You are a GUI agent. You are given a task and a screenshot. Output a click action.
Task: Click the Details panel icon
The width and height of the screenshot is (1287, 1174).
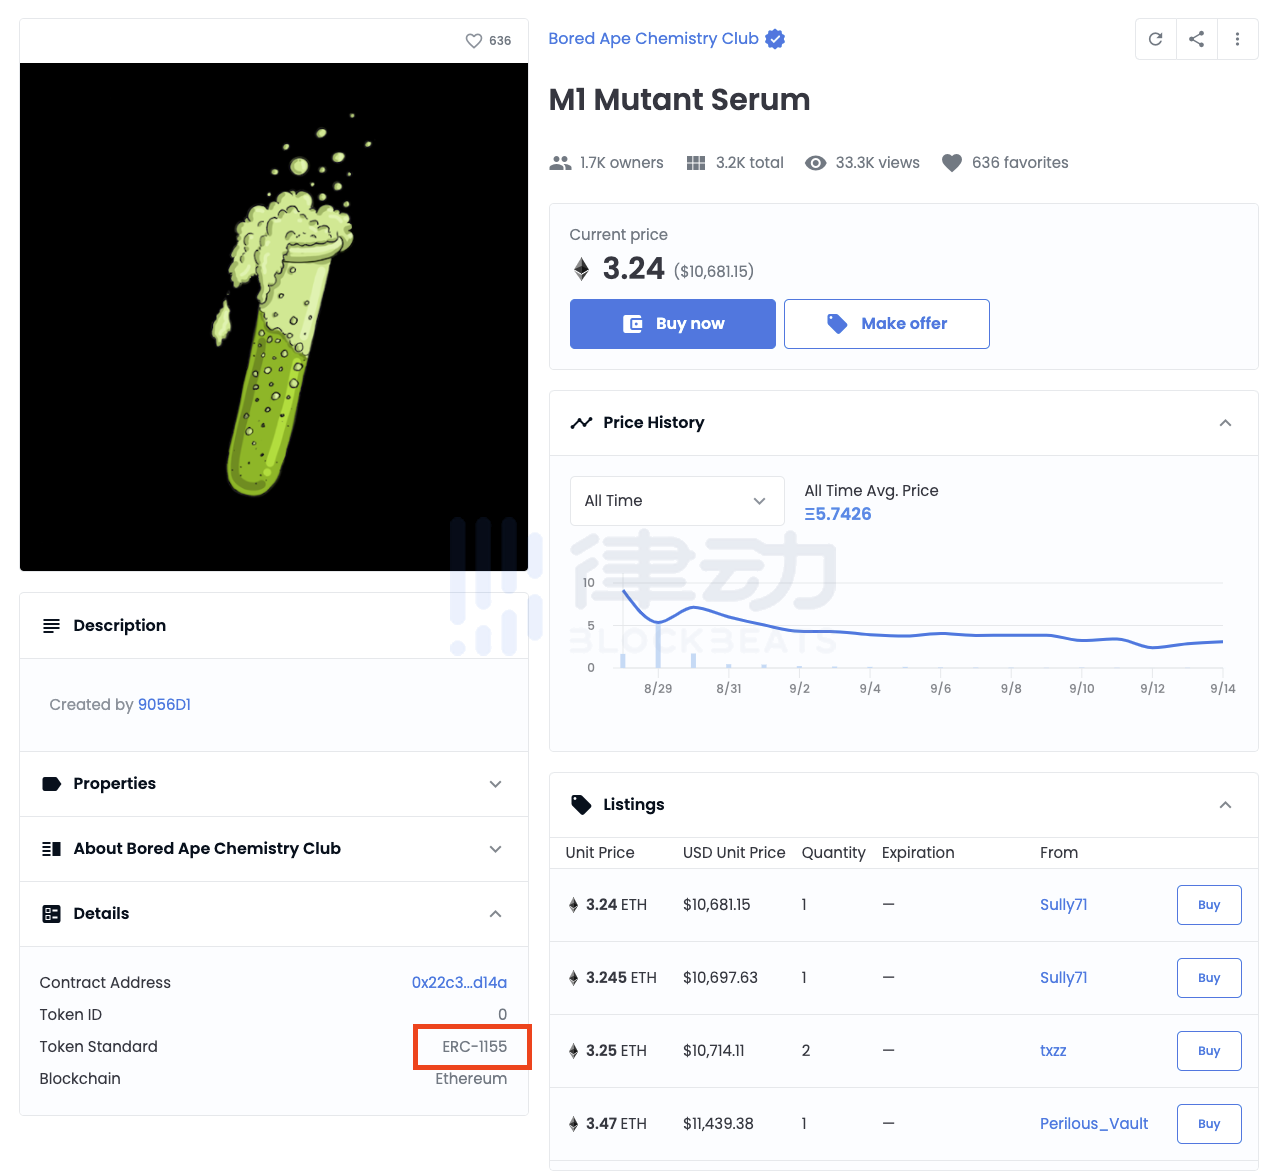[51, 914]
